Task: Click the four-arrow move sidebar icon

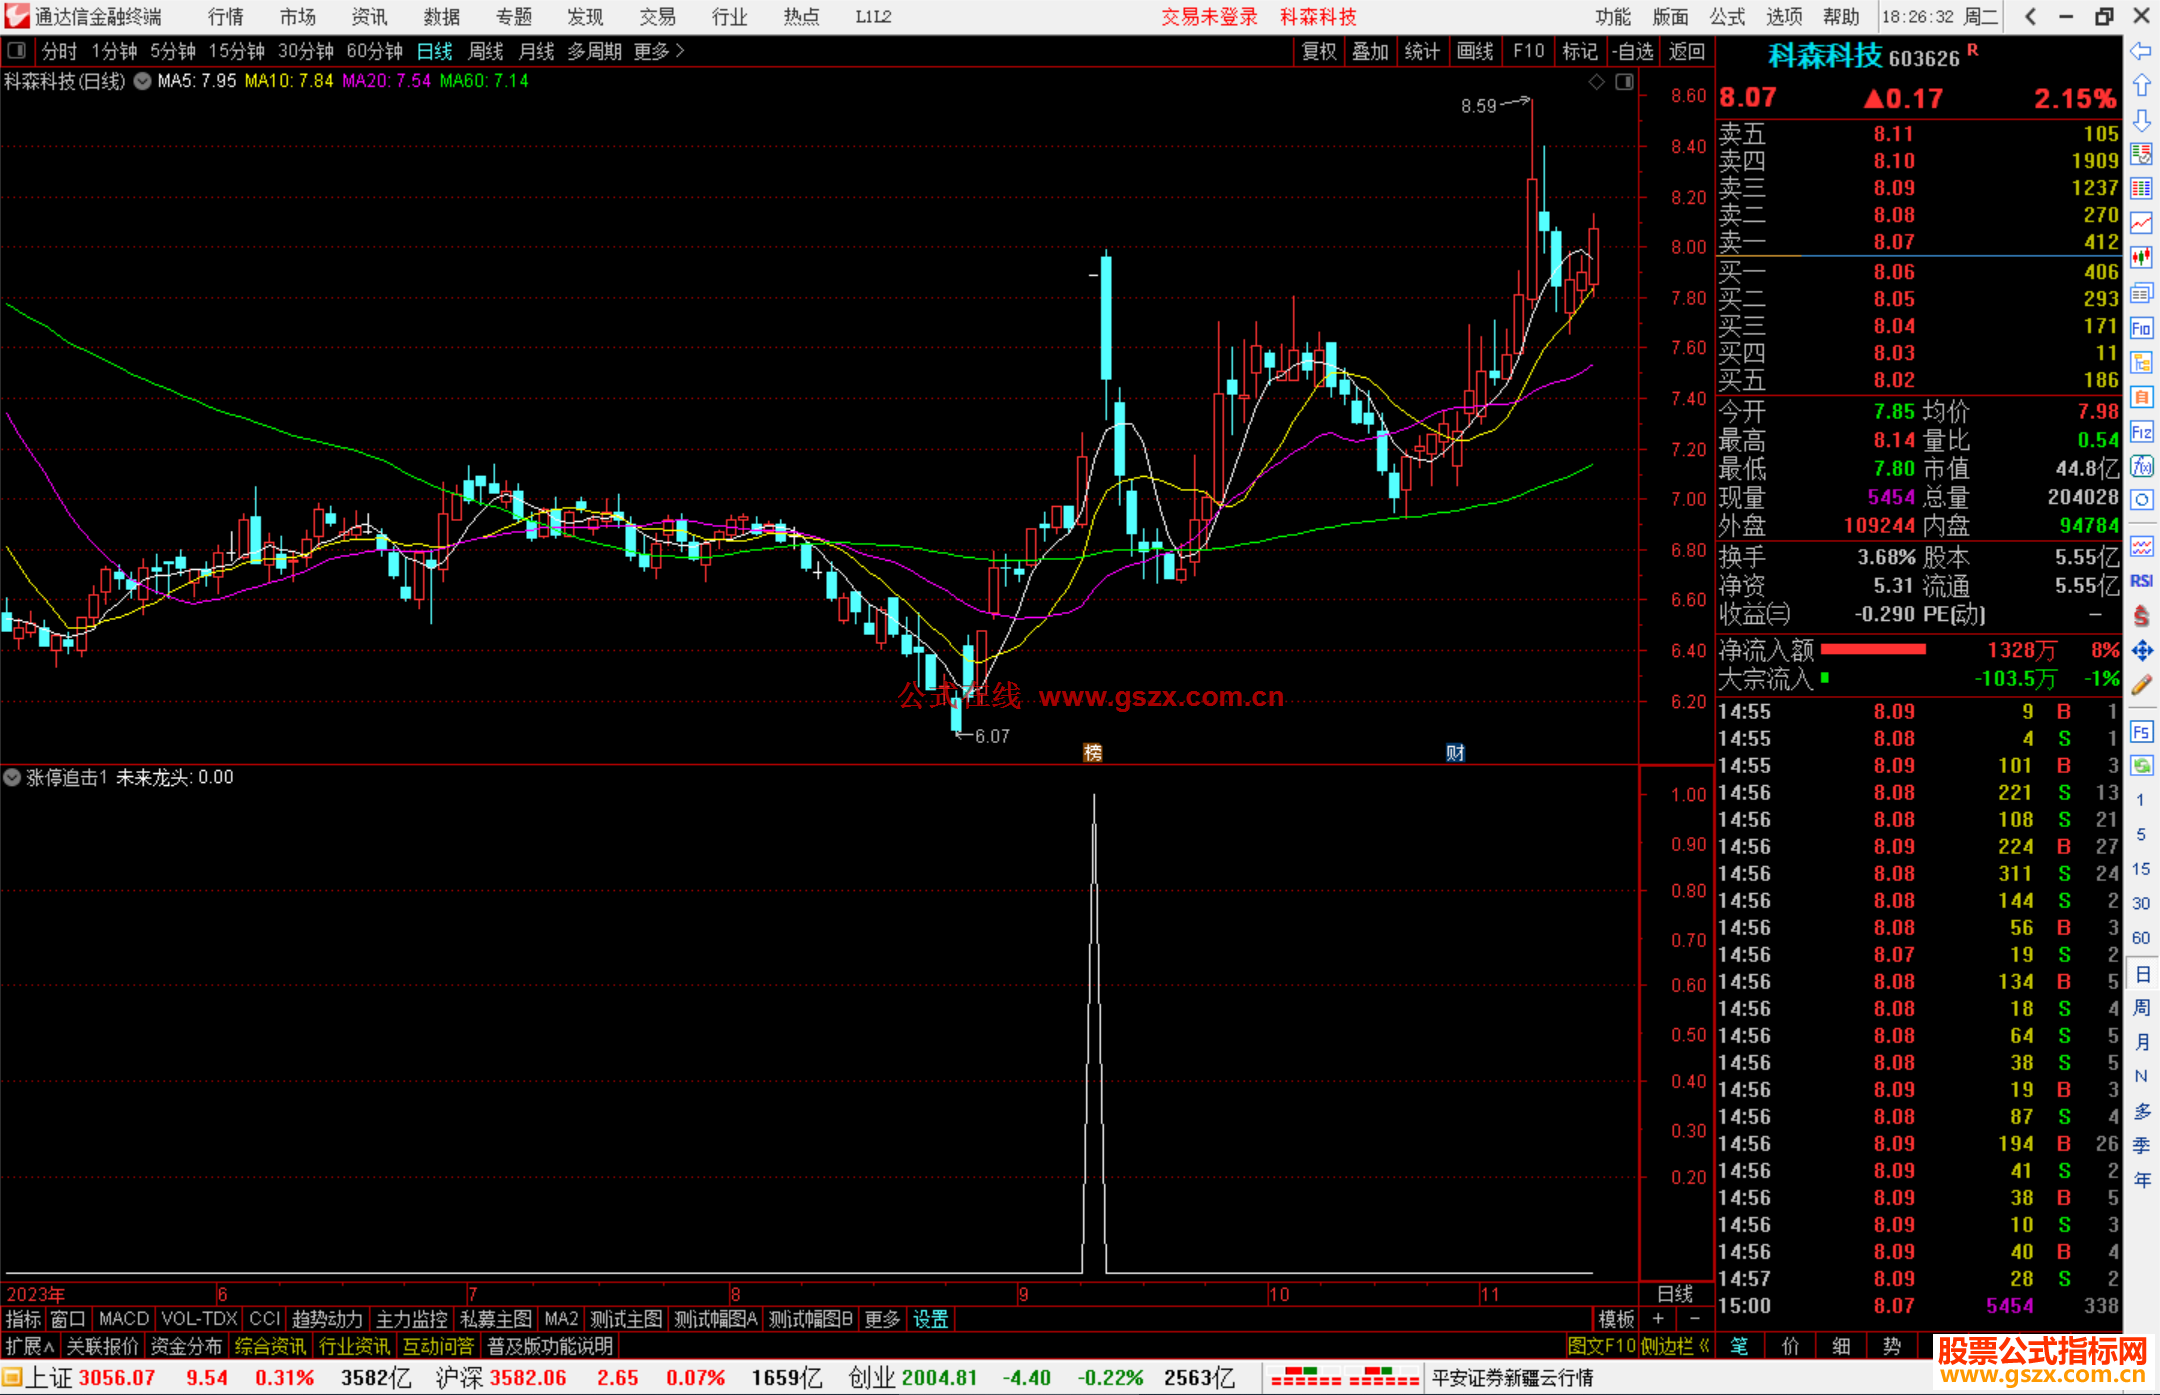Action: [x=2141, y=651]
